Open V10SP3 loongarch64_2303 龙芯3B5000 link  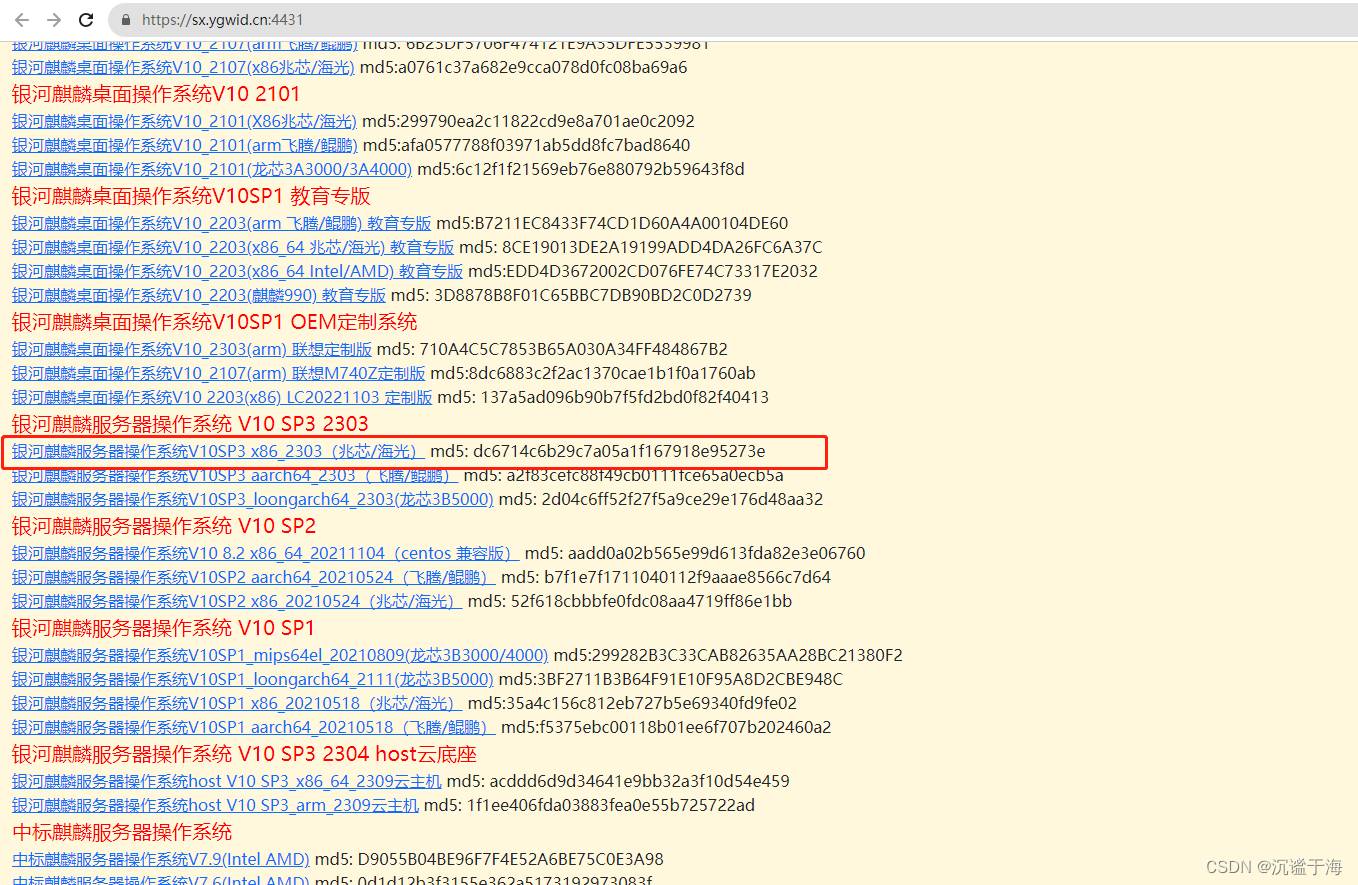252,499
